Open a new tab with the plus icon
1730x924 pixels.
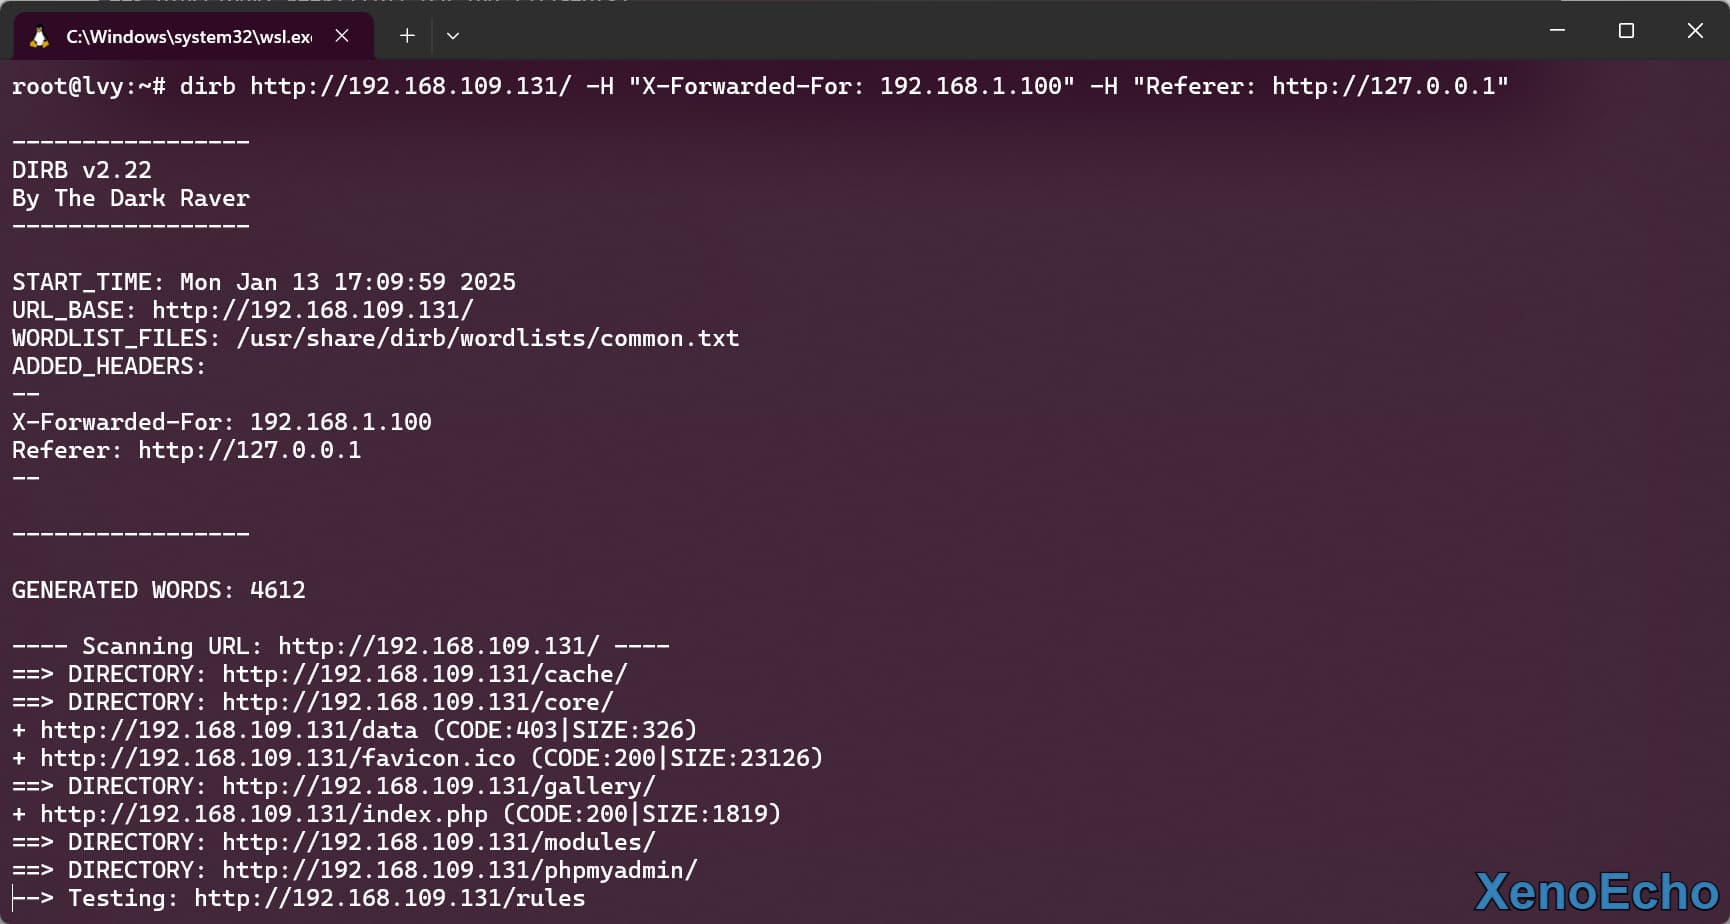click(407, 36)
